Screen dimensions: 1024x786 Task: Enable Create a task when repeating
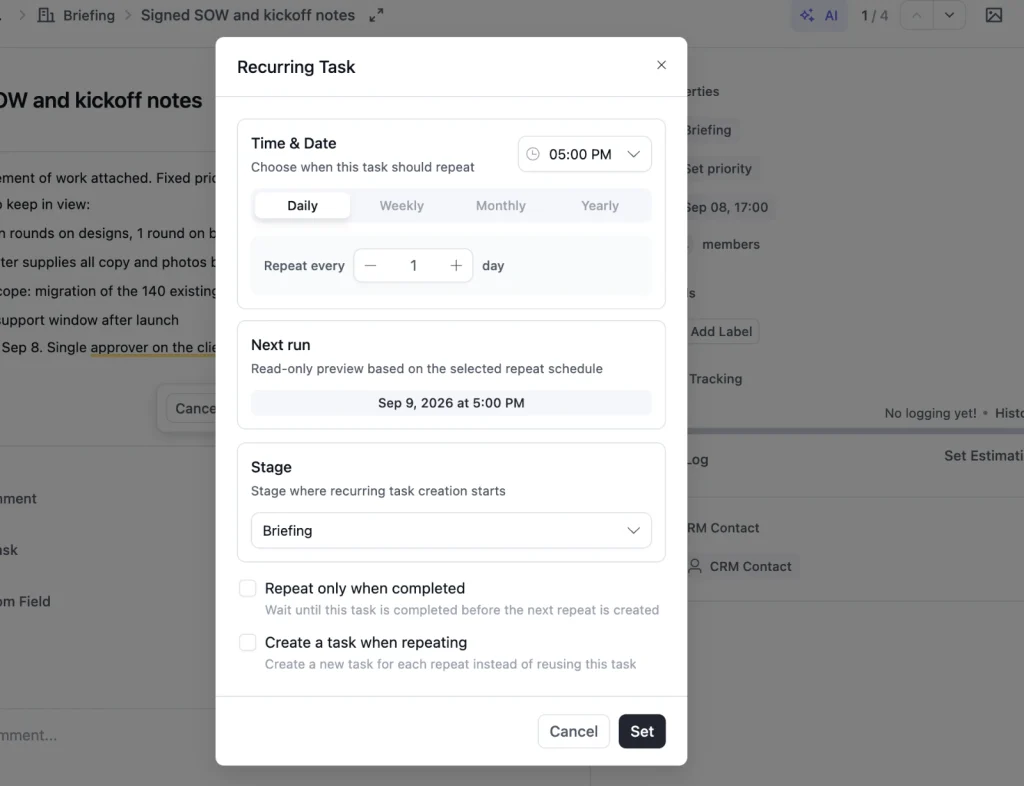tap(248, 642)
